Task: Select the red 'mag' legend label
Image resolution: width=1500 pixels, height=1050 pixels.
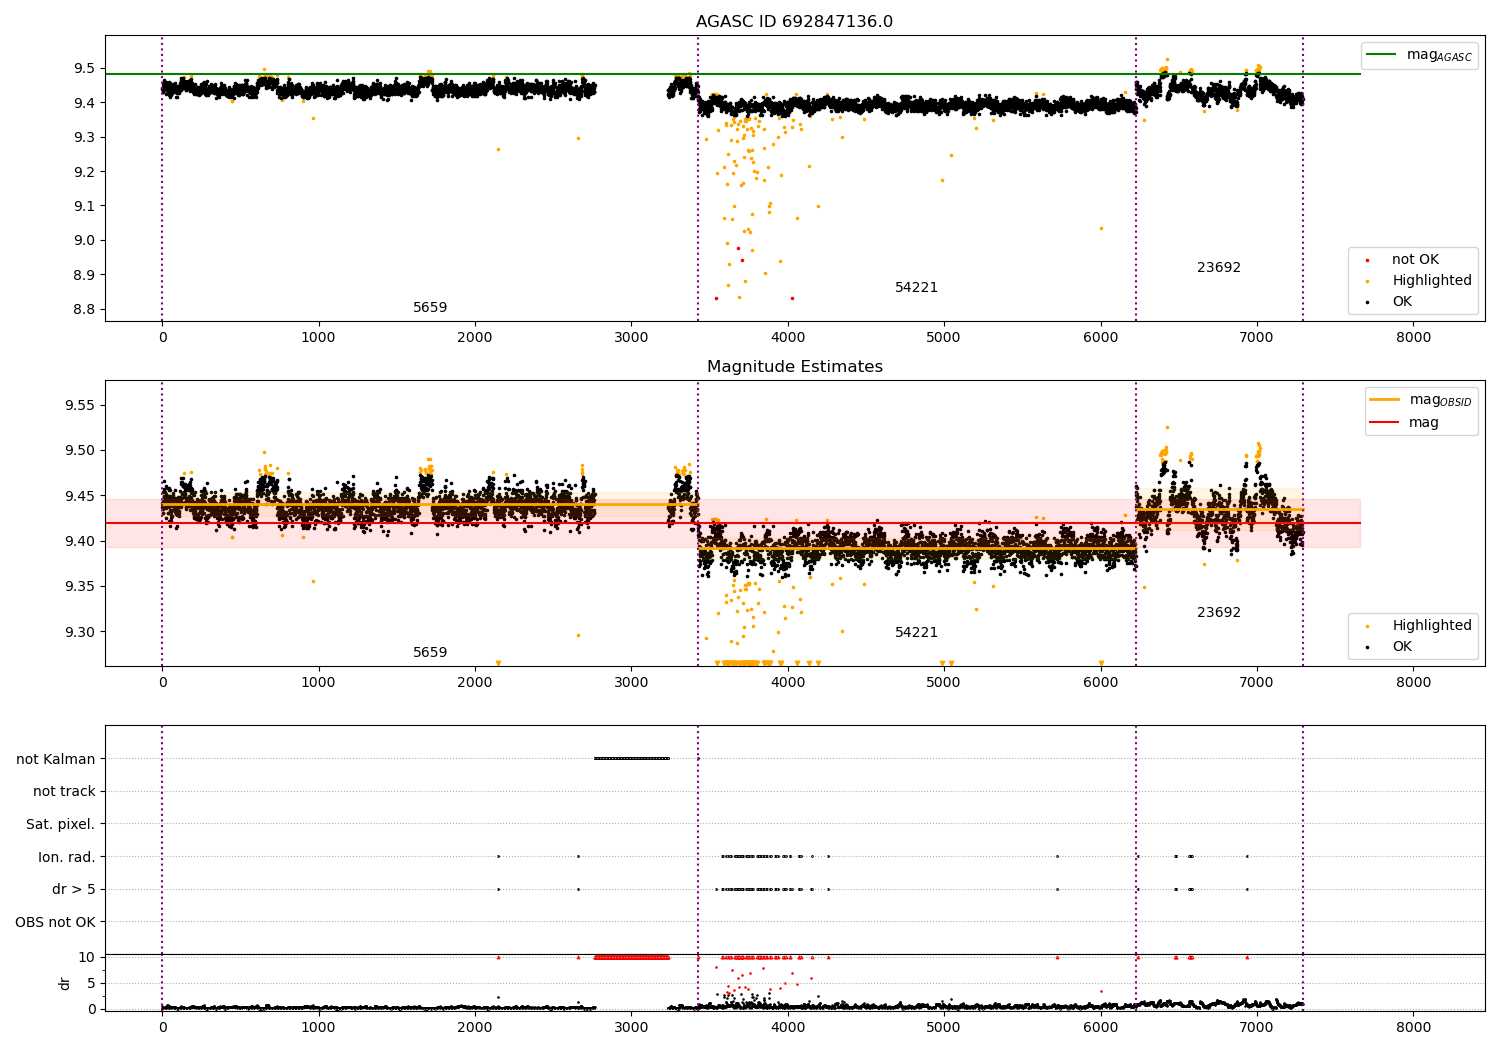Action: pos(1424,423)
